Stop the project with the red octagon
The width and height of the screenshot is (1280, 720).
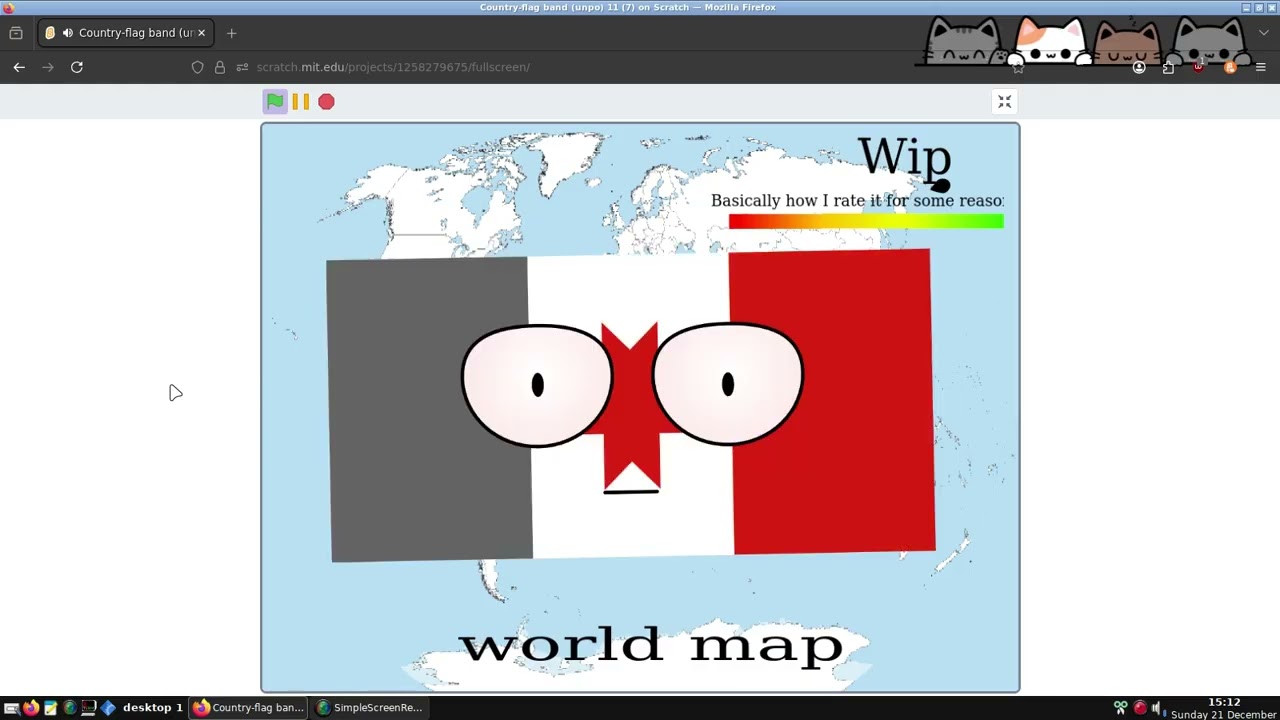point(326,101)
